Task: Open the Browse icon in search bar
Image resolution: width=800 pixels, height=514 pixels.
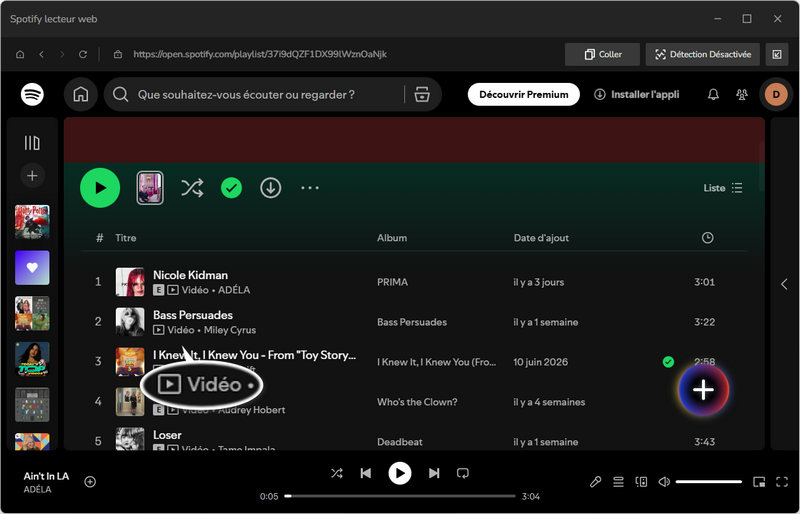Action: (x=422, y=94)
